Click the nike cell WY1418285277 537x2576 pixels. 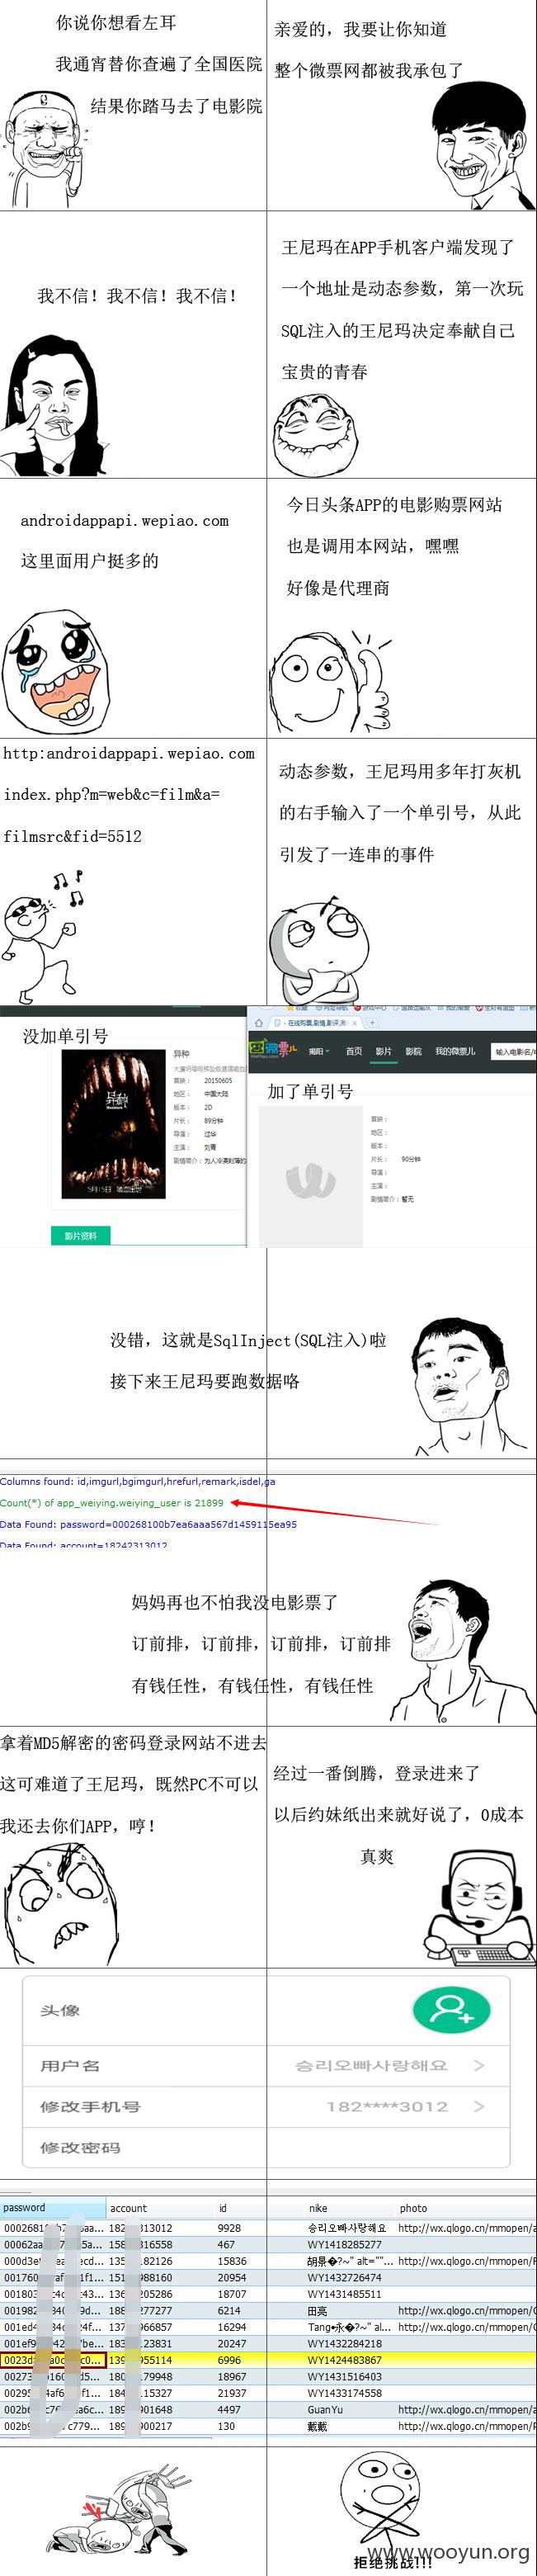(344, 2244)
